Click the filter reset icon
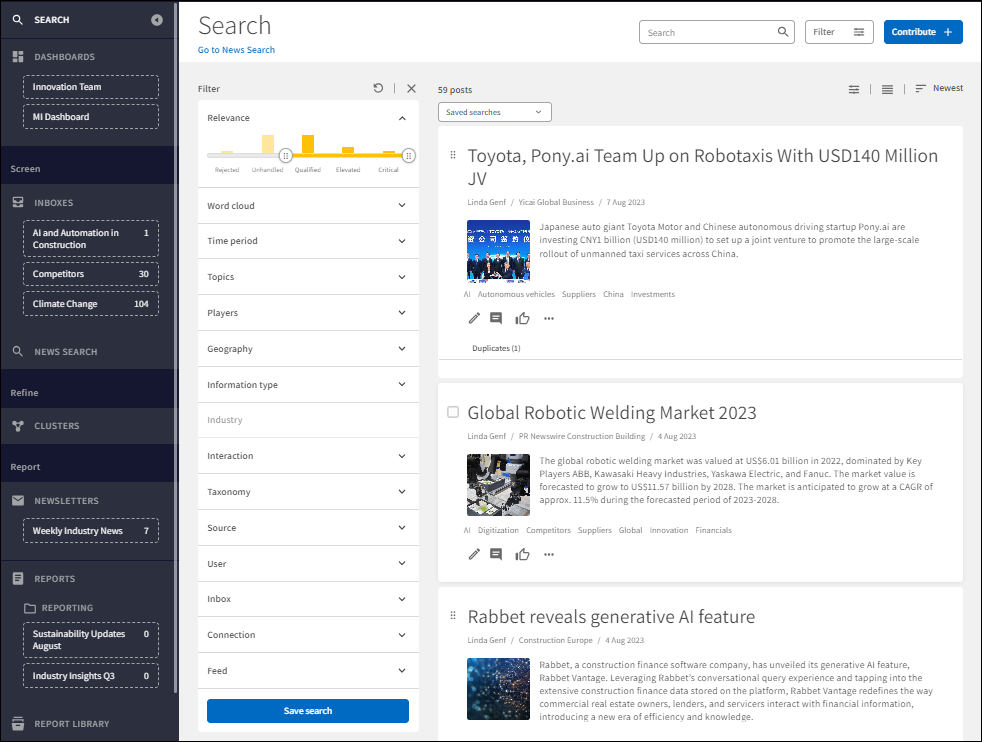 tap(378, 89)
